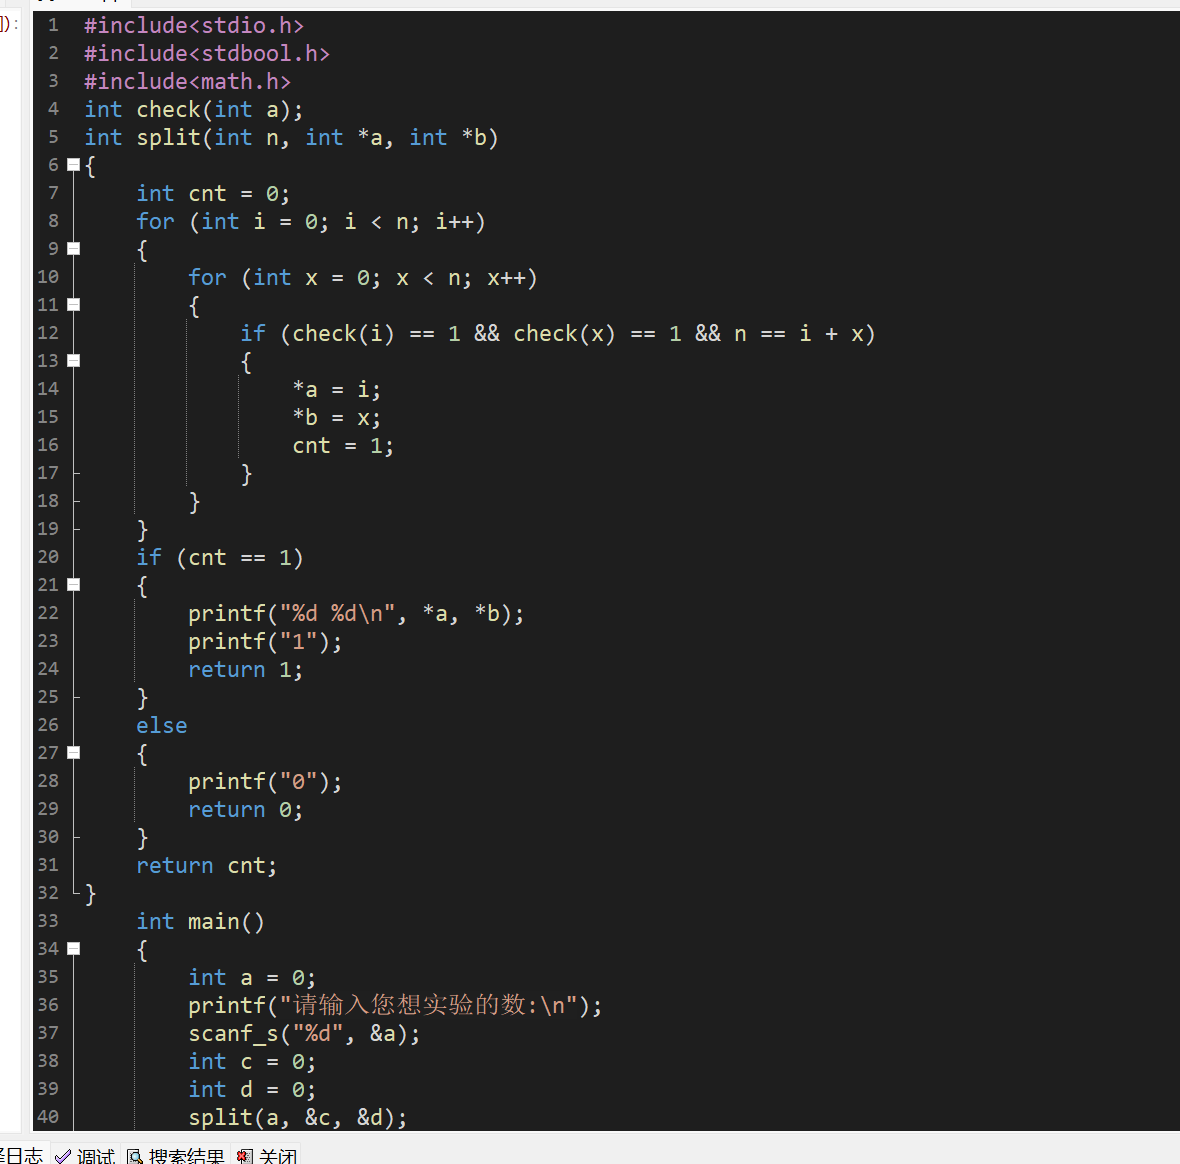This screenshot has width=1180, height=1164.
Task: Click on "return 1;" on line 24
Action: 245,670
